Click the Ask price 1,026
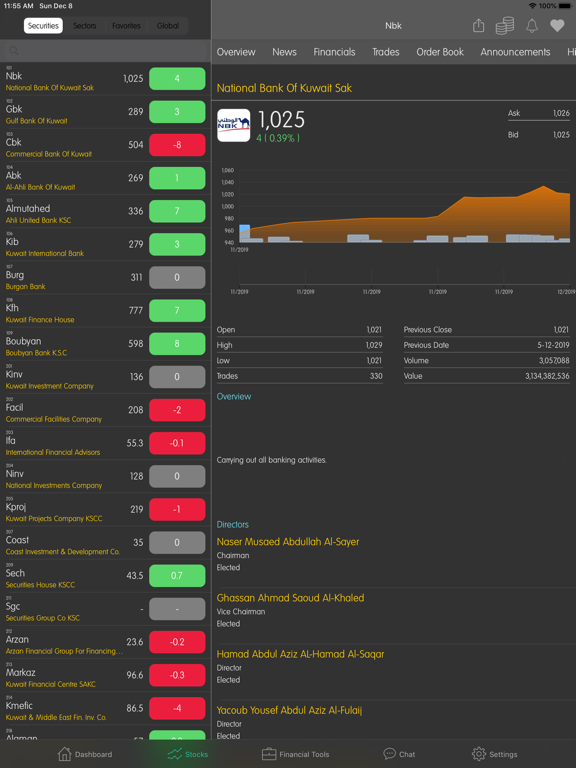The width and height of the screenshot is (576, 768). coord(561,113)
